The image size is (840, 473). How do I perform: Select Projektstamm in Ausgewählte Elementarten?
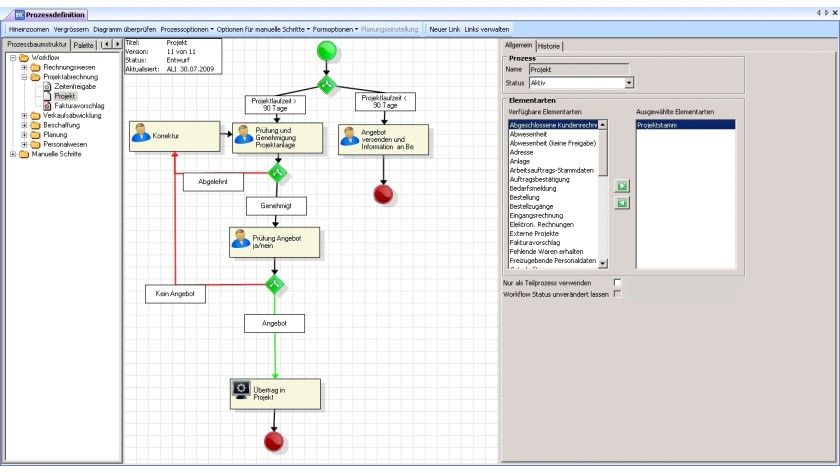(686, 125)
